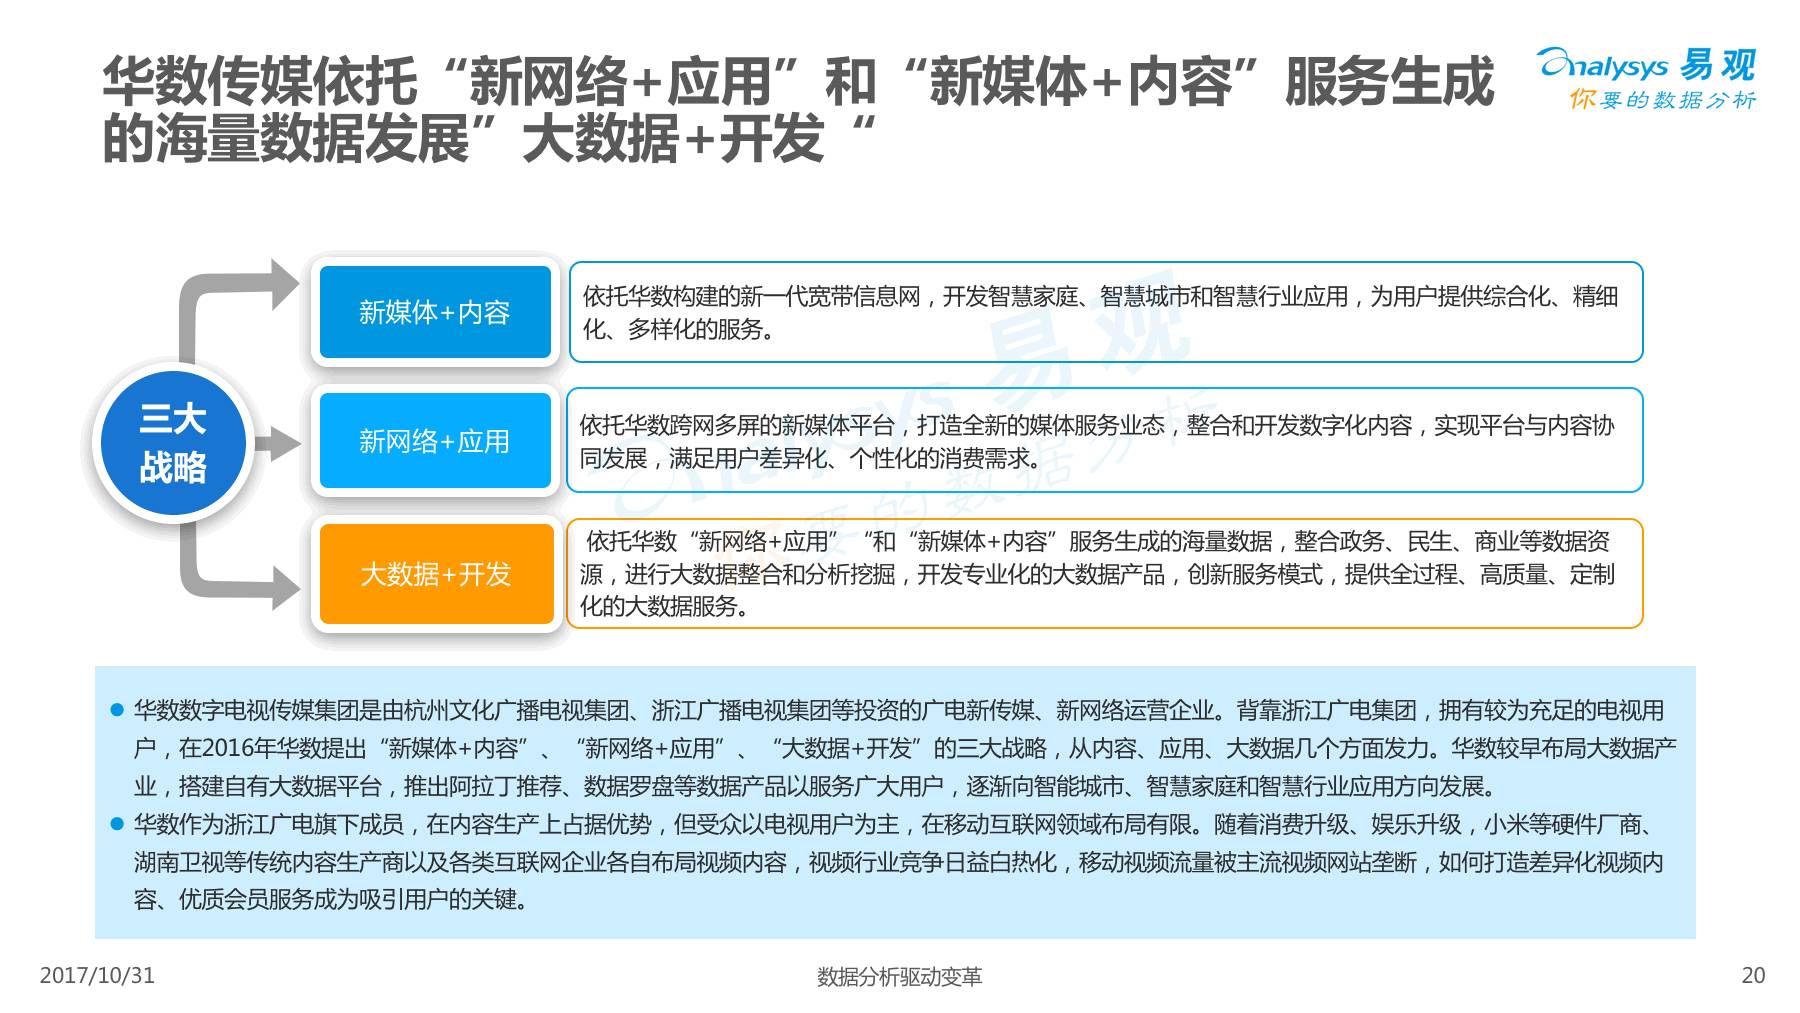Click the footer date 2017/10/31
The width and height of the screenshot is (1800, 1013).
(x=97, y=975)
